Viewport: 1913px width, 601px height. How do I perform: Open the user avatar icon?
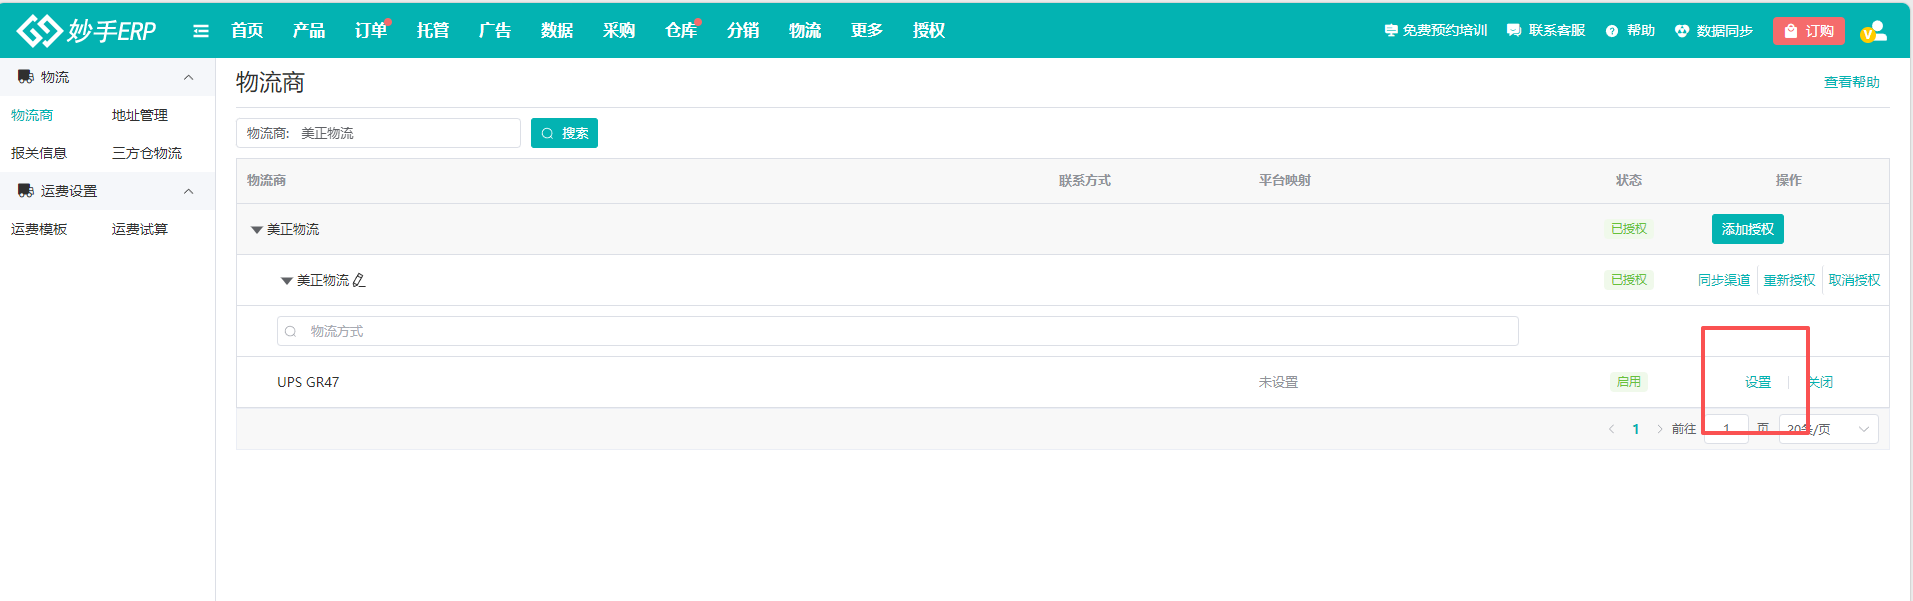pyautogui.click(x=1874, y=31)
